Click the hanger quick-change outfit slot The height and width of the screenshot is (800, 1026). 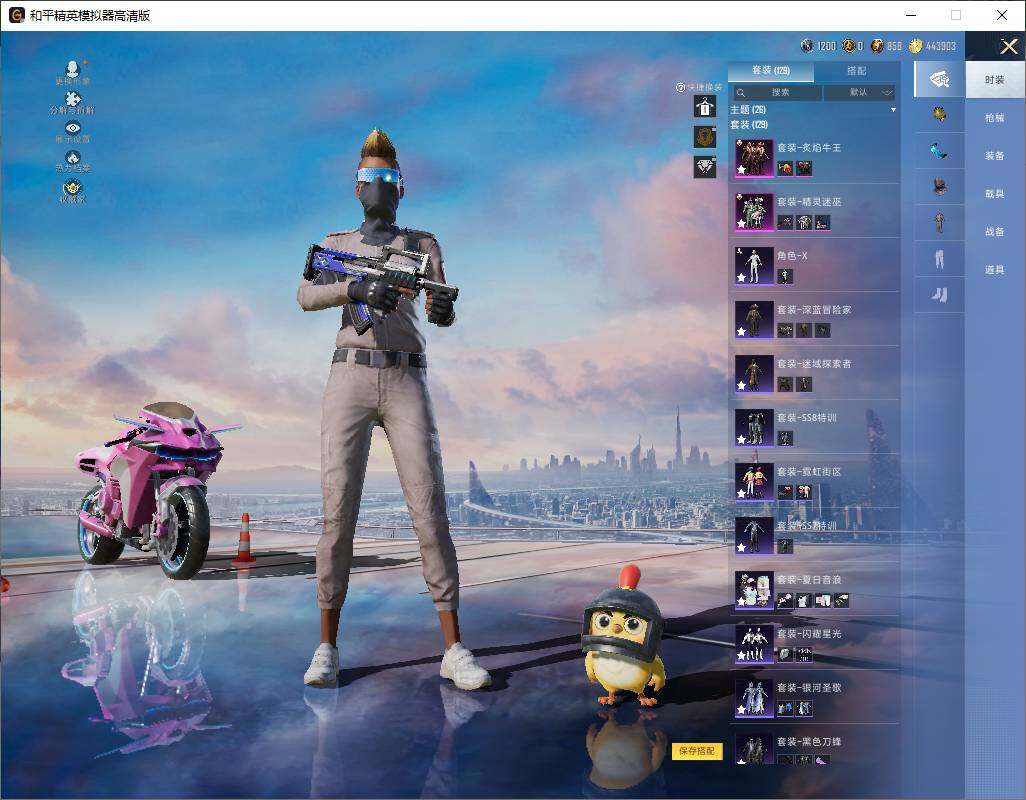[x=705, y=106]
